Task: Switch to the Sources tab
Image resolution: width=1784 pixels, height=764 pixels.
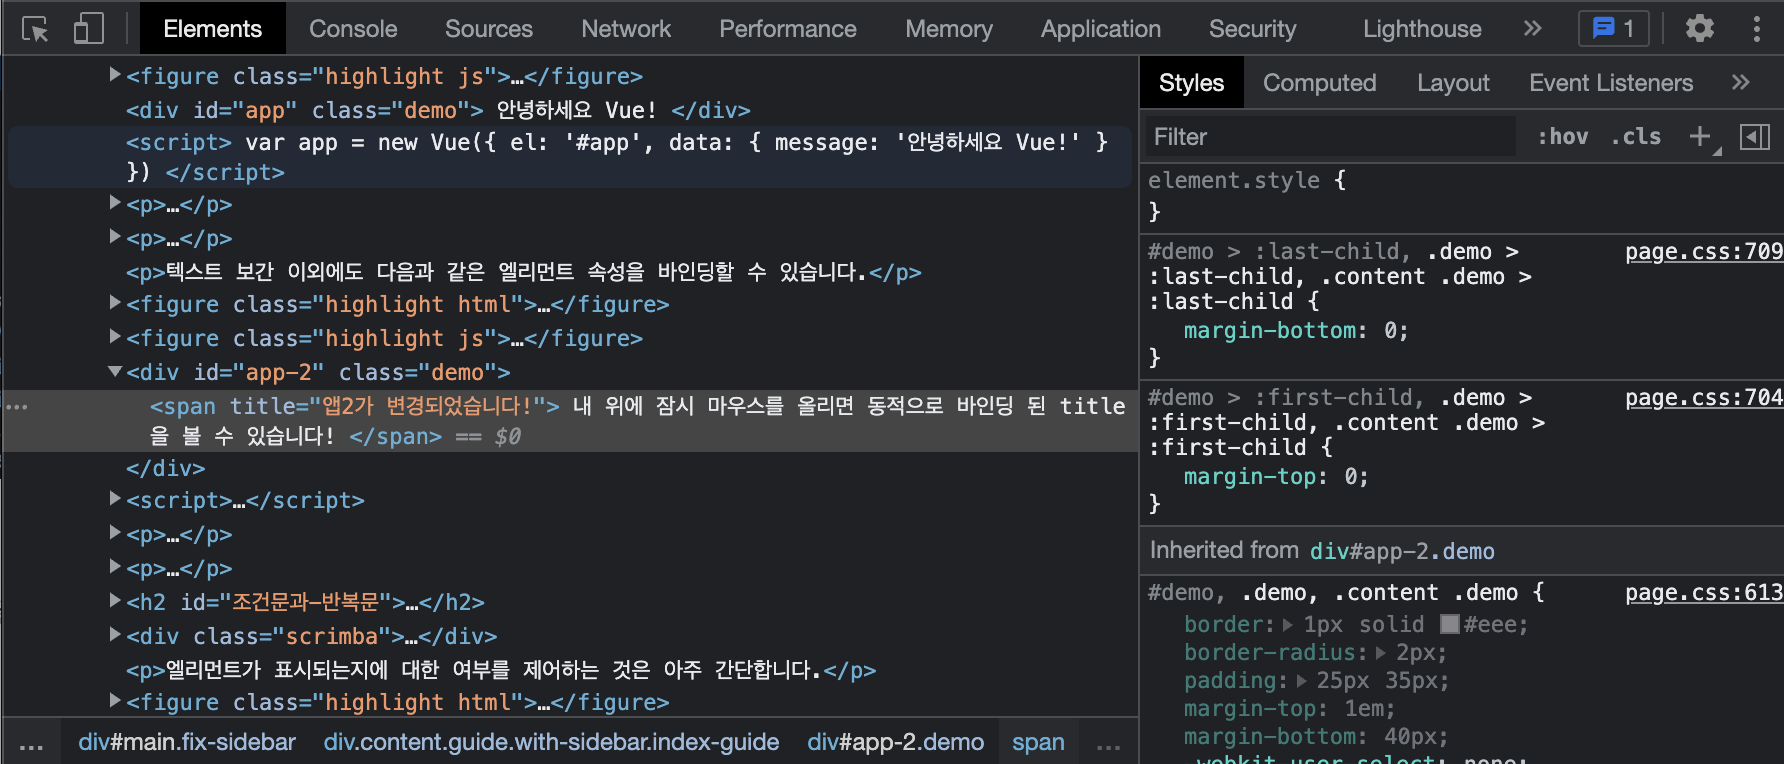Action: (489, 29)
